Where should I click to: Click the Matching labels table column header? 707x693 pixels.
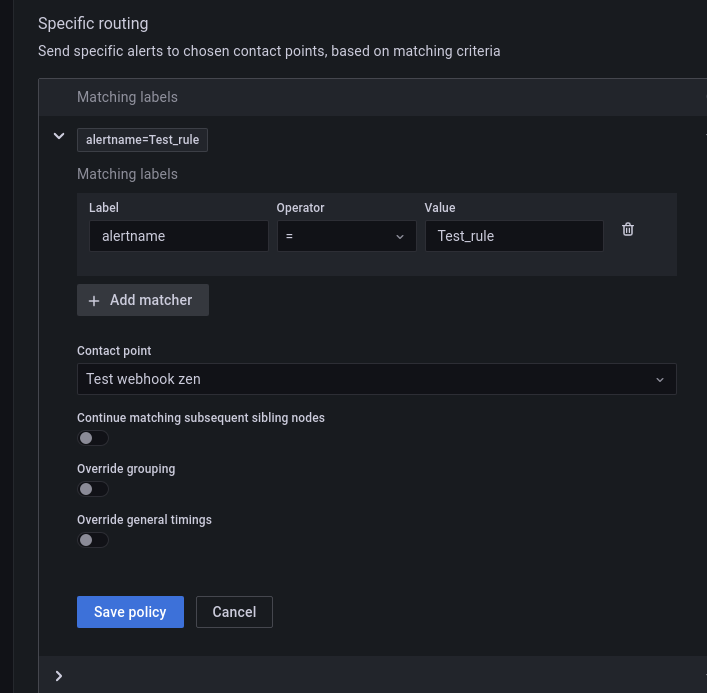pyautogui.click(x=127, y=97)
